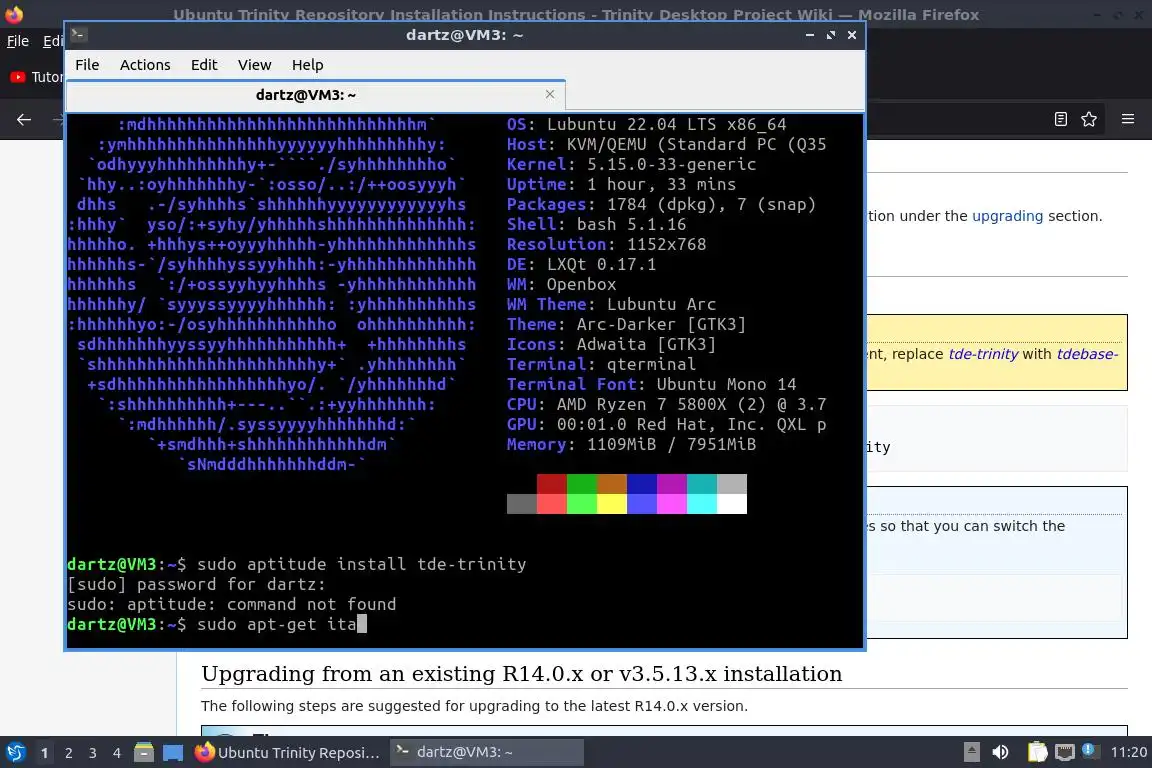Switch to virtual desktop 4

coord(117,753)
